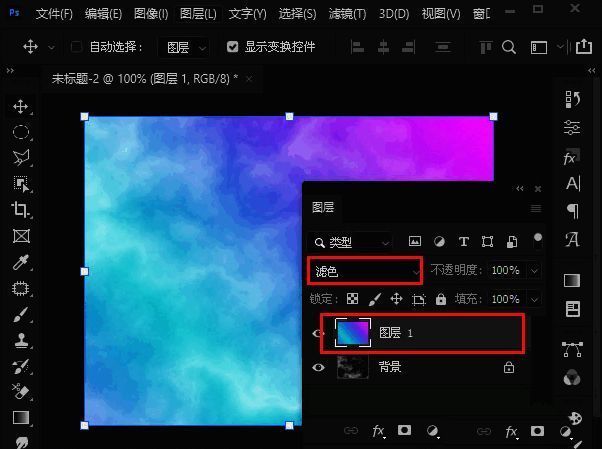The height and width of the screenshot is (449, 602).
Task: Select the Move tool in left toolbar
Action: (21, 106)
